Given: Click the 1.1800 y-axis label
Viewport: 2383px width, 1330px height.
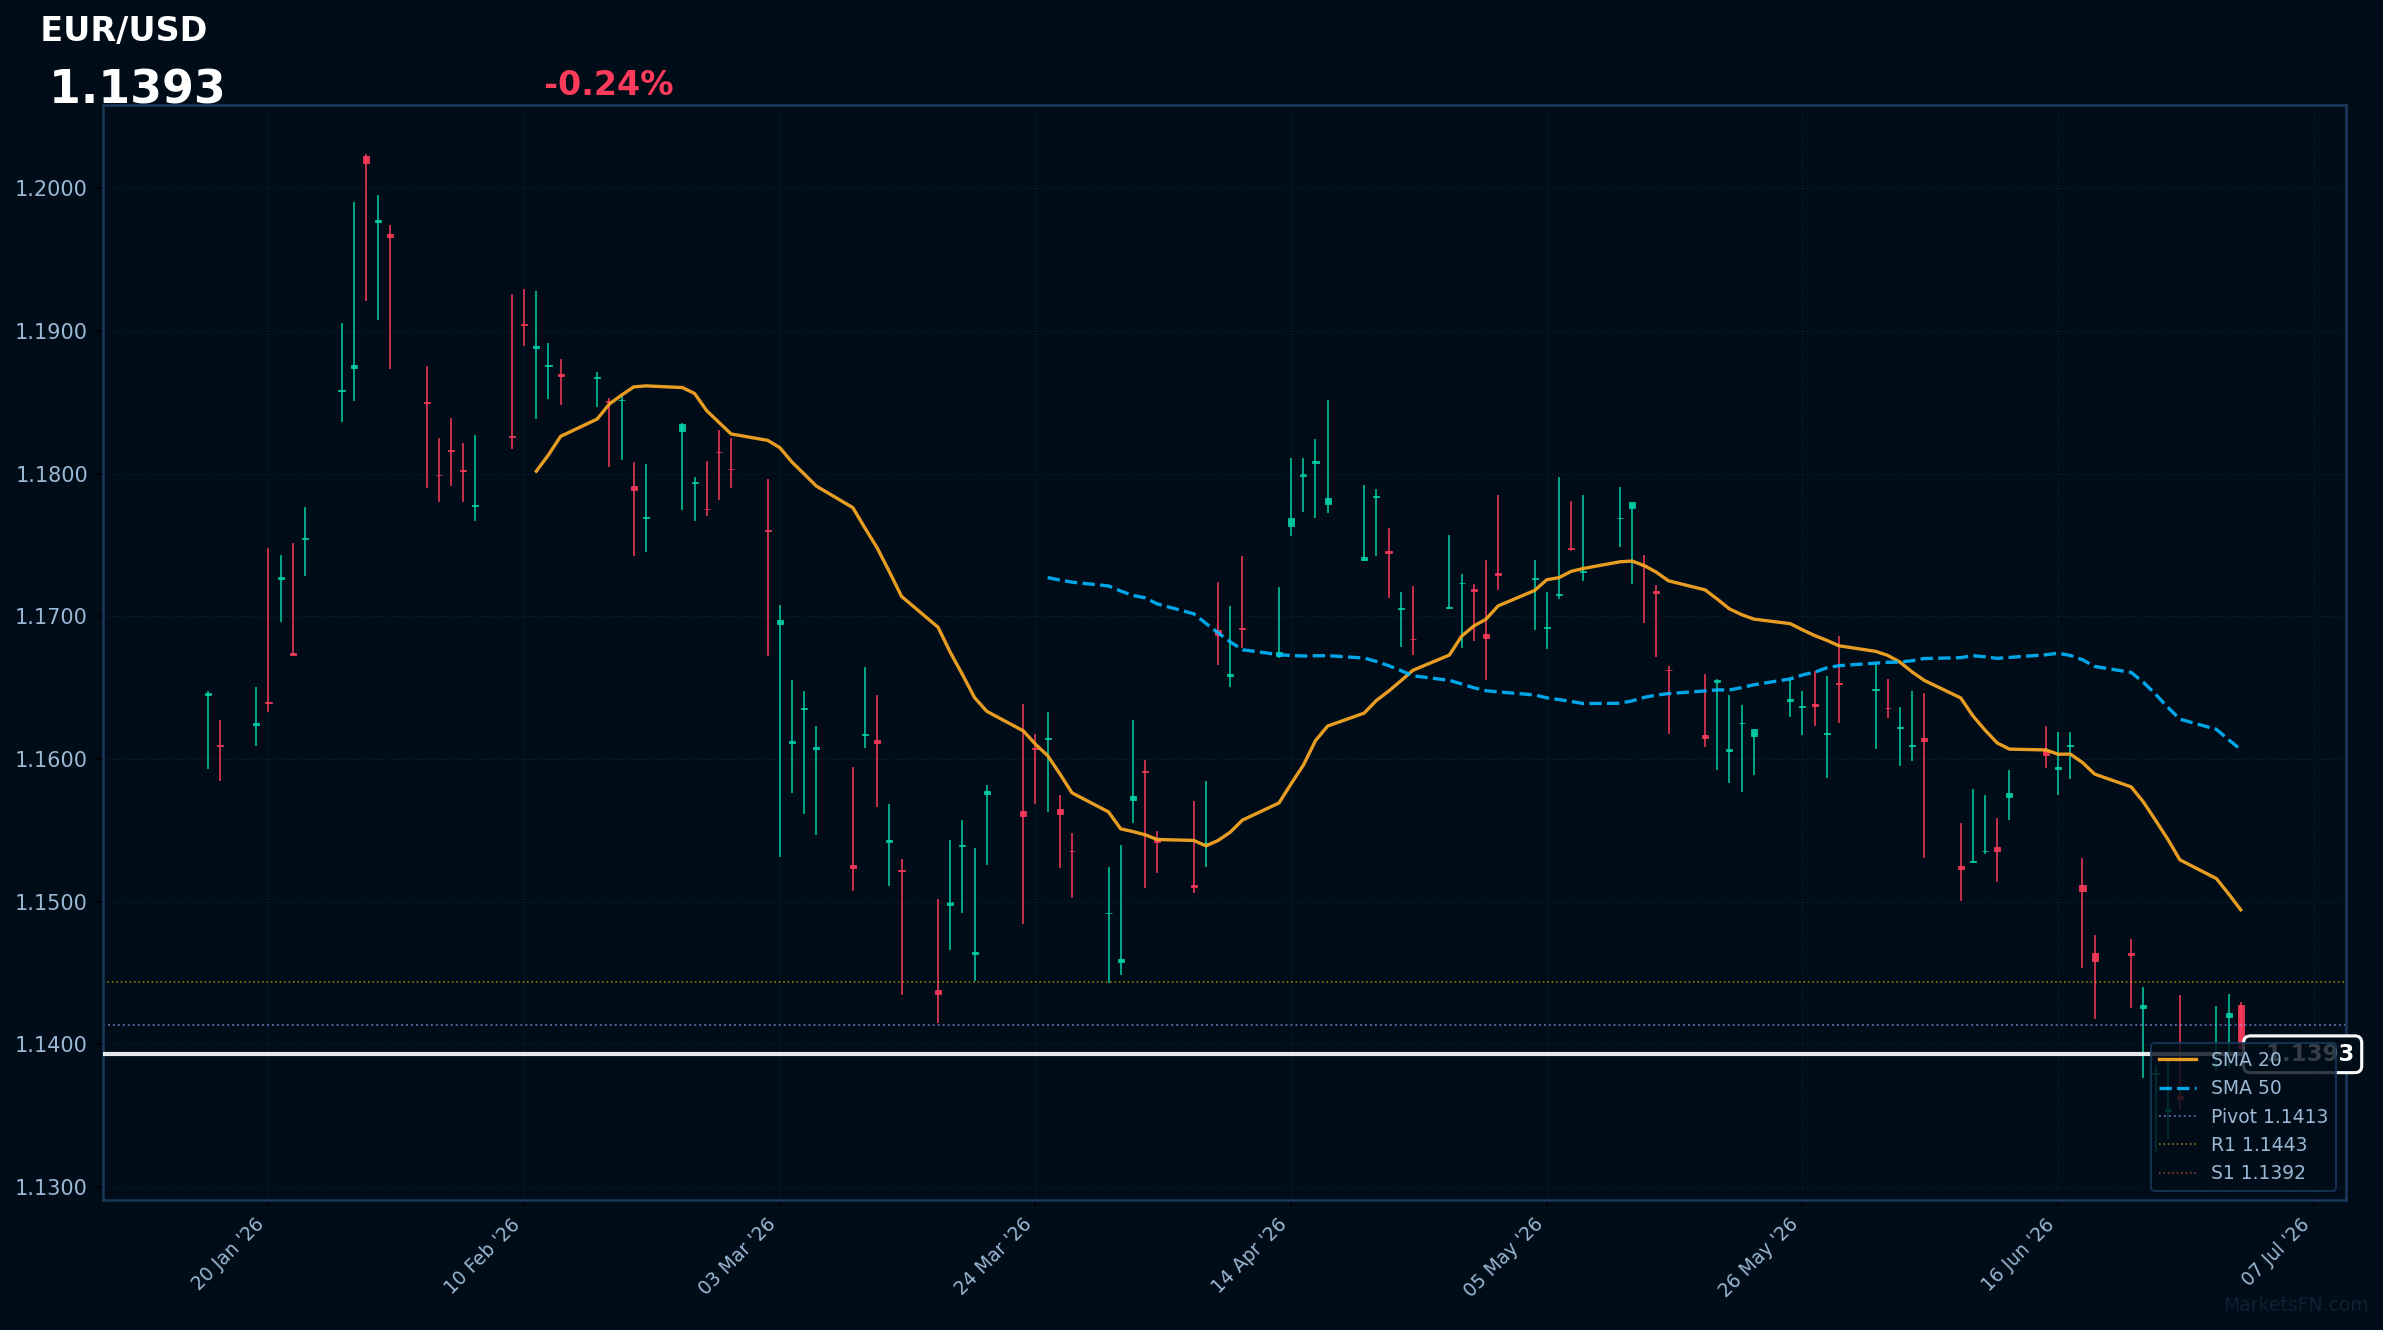Looking at the screenshot, I should click(x=51, y=475).
